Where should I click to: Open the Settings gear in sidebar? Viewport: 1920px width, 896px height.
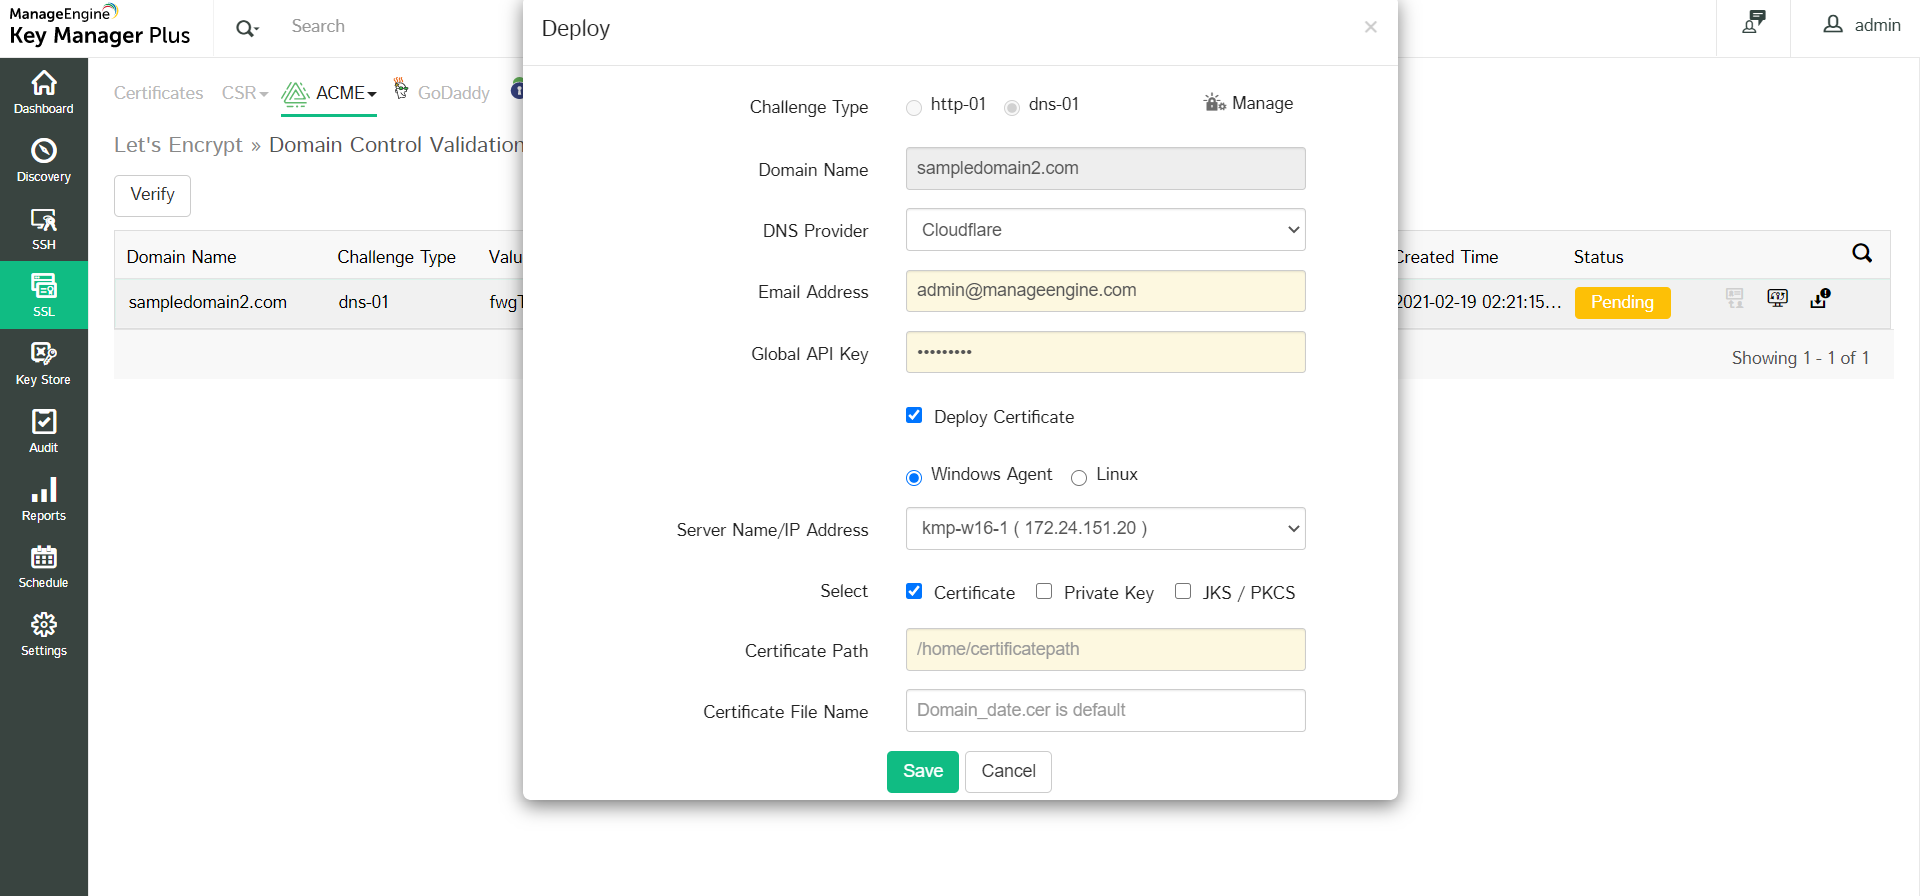coord(44,634)
